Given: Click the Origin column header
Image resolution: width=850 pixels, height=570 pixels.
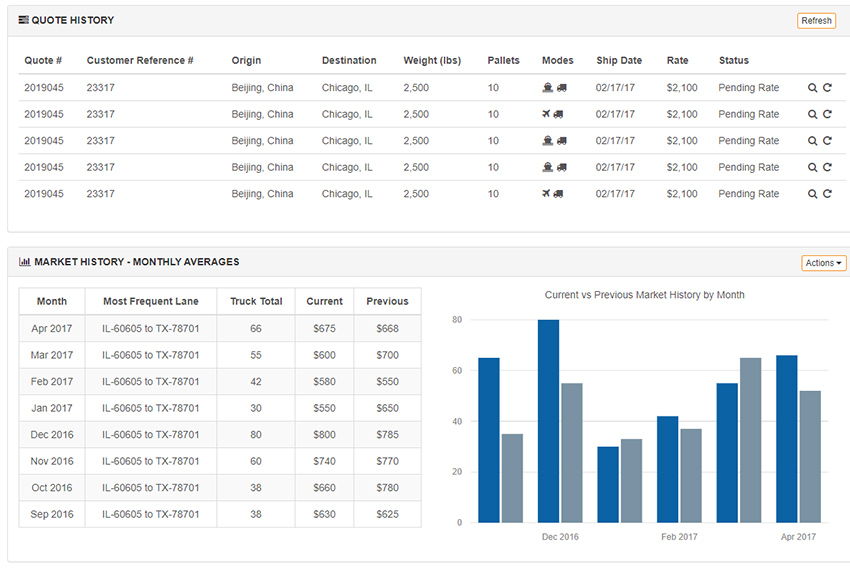Looking at the screenshot, I should click(x=246, y=60).
